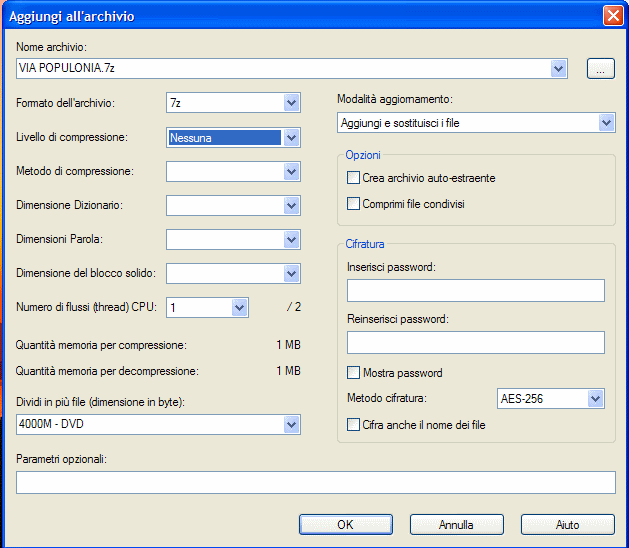This screenshot has width=629, height=548.
Task: Expand Dimensione del blocco solido dropdown
Action: 233,274
